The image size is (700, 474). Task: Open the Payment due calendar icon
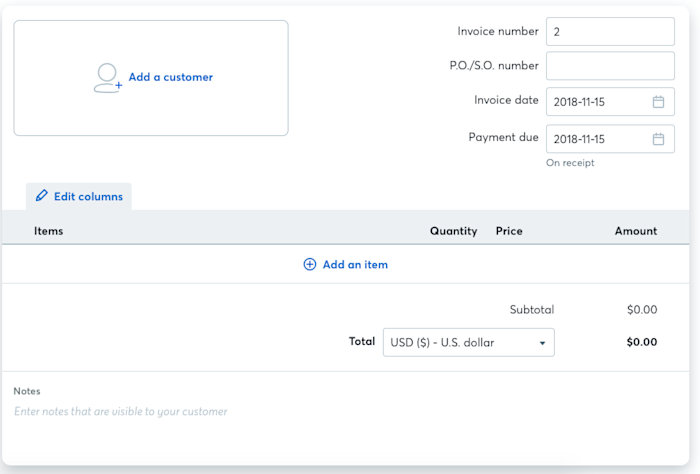click(x=658, y=139)
